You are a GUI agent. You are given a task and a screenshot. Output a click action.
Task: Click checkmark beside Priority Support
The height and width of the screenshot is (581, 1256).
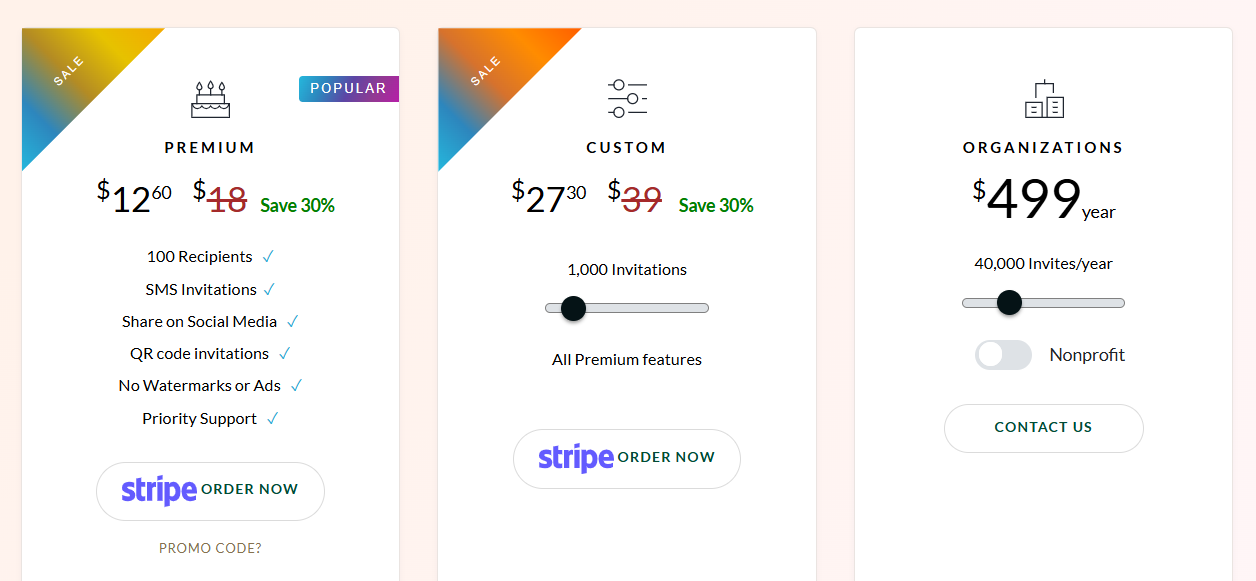pyautogui.click(x=272, y=419)
